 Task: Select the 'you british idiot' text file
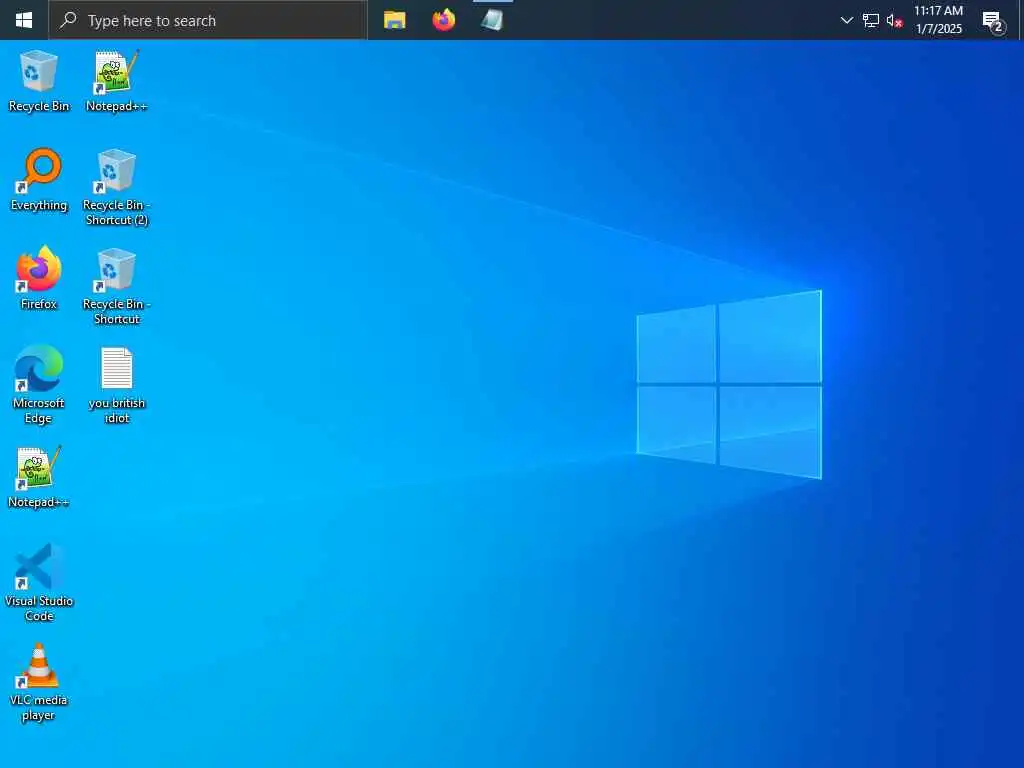[x=116, y=385]
